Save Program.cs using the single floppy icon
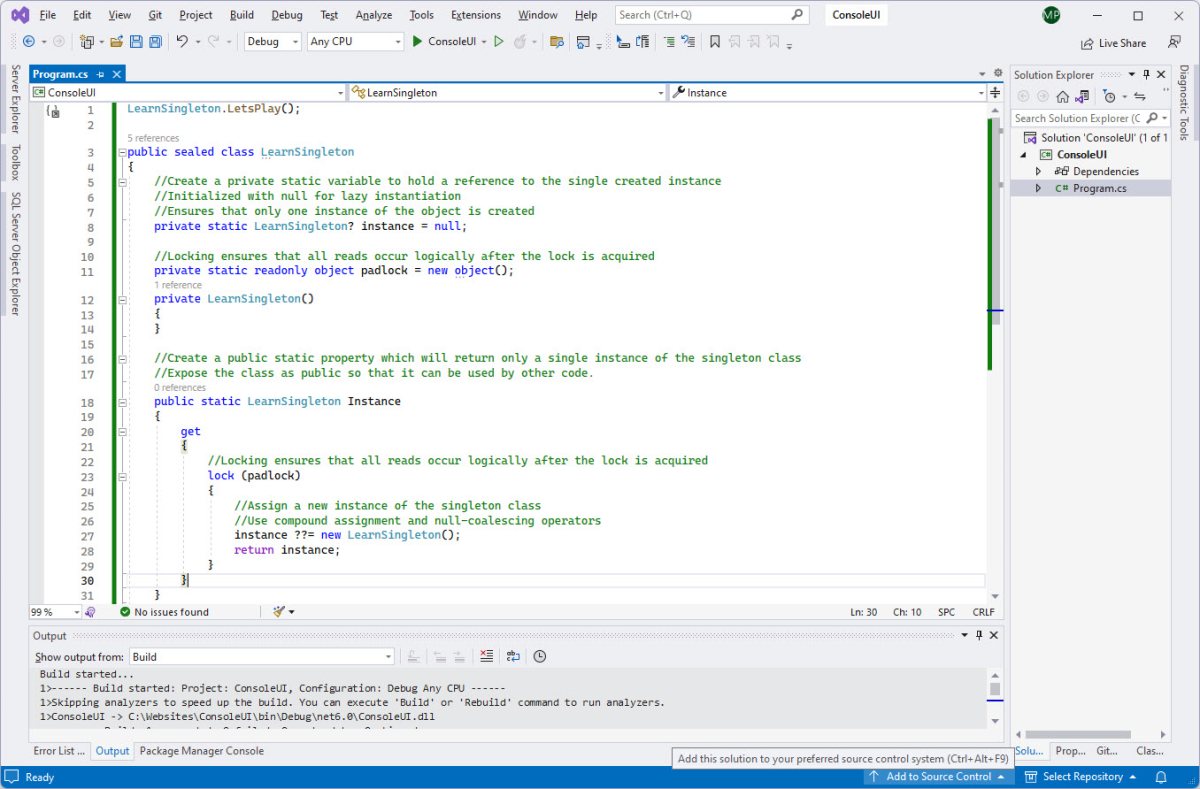This screenshot has width=1200, height=789. (x=136, y=42)
